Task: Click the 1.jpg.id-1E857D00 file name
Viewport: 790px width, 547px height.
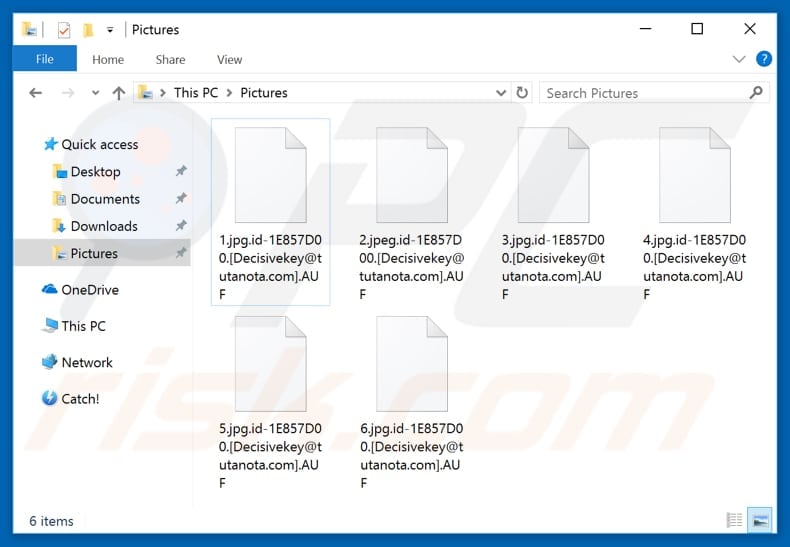Action: pyautogui.click(x=271, y=267)
